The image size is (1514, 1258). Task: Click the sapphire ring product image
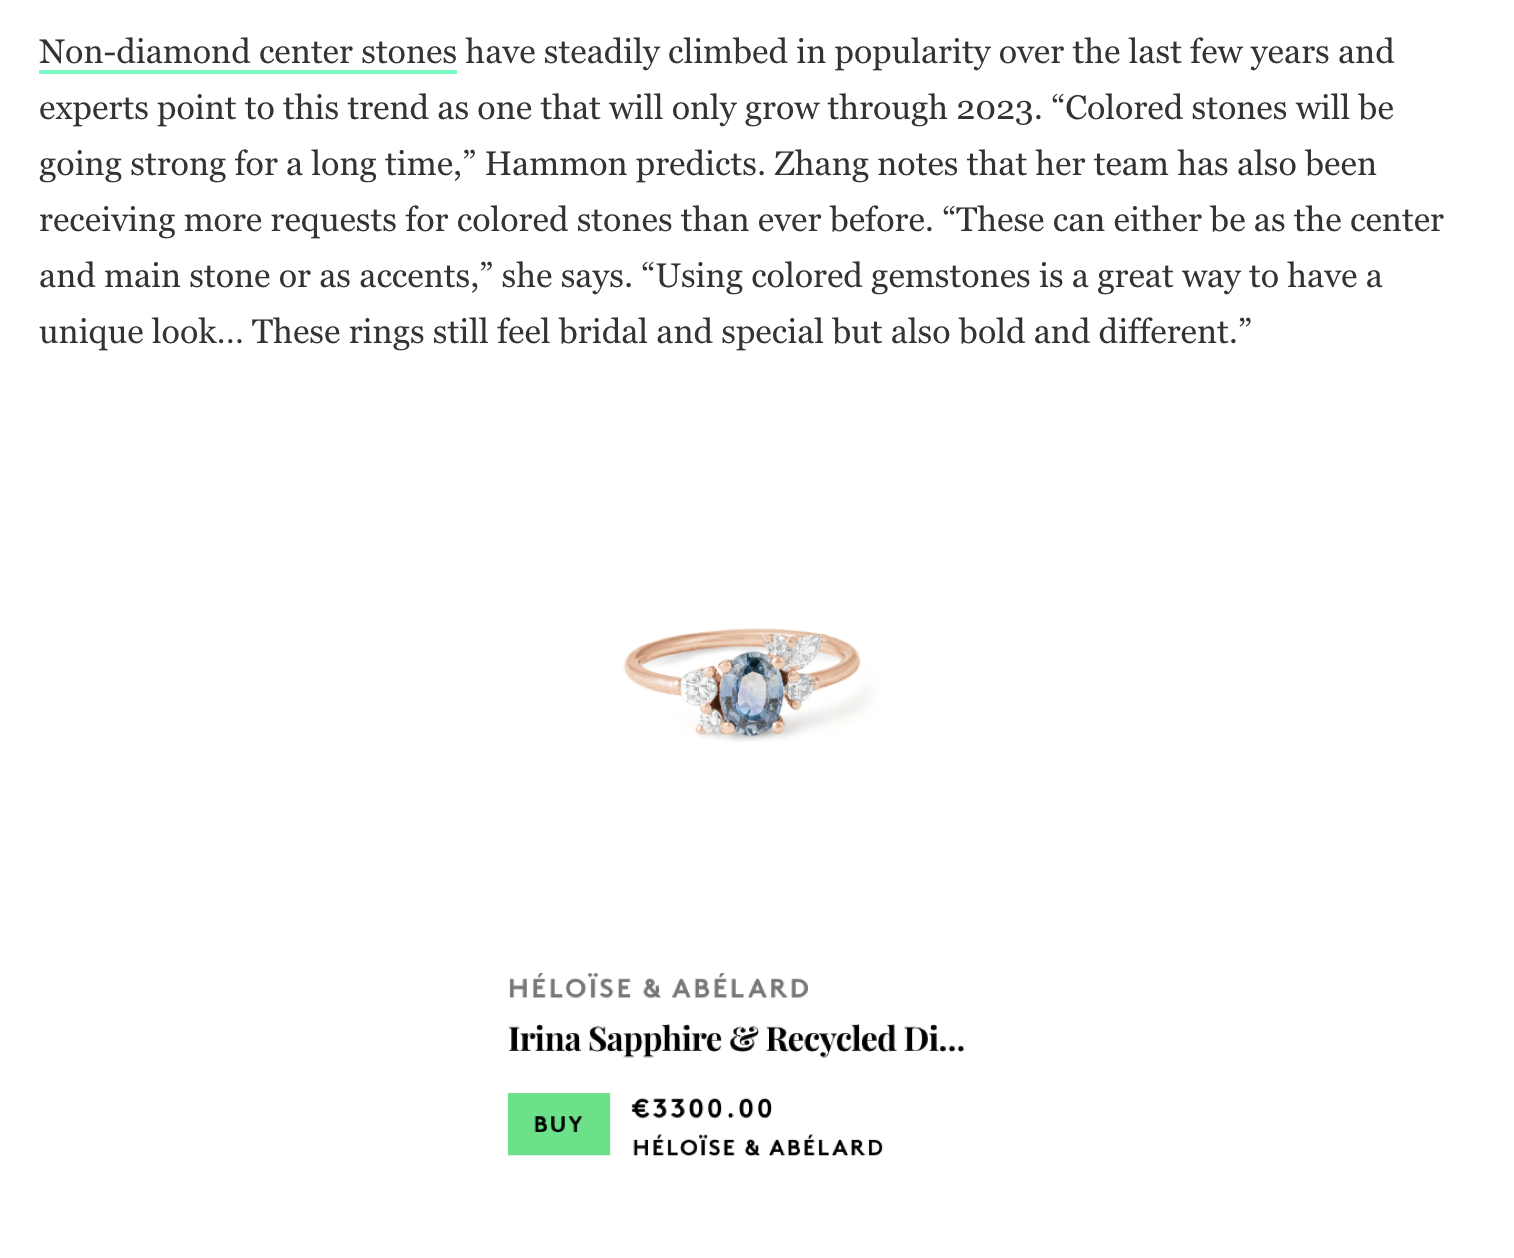pyautogui.click(x=742, y=685)
